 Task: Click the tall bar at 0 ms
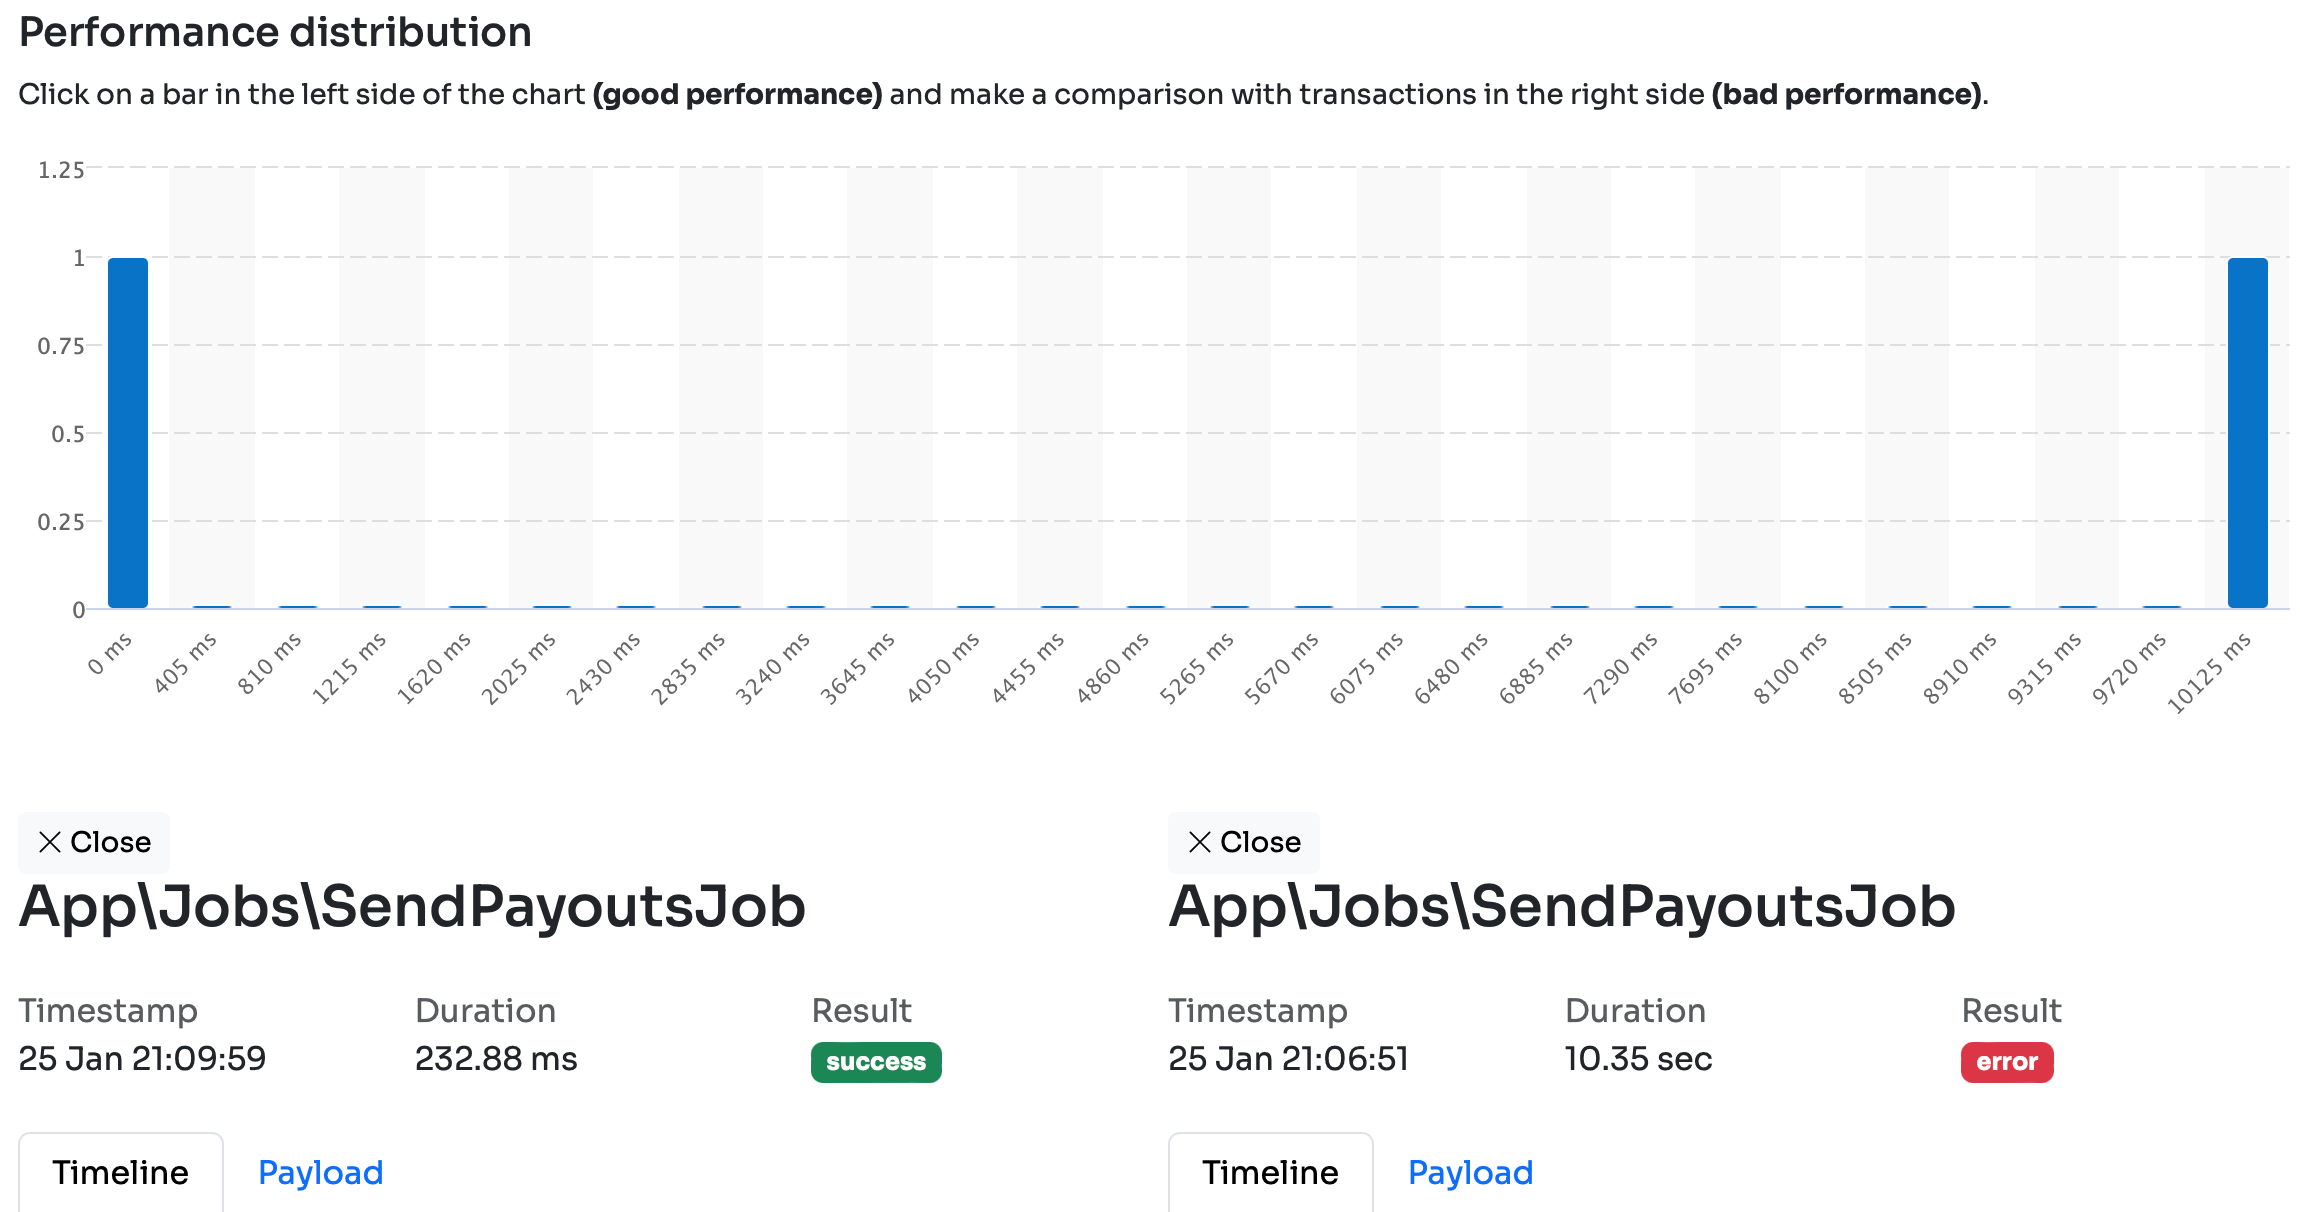[x=128, y=433]
